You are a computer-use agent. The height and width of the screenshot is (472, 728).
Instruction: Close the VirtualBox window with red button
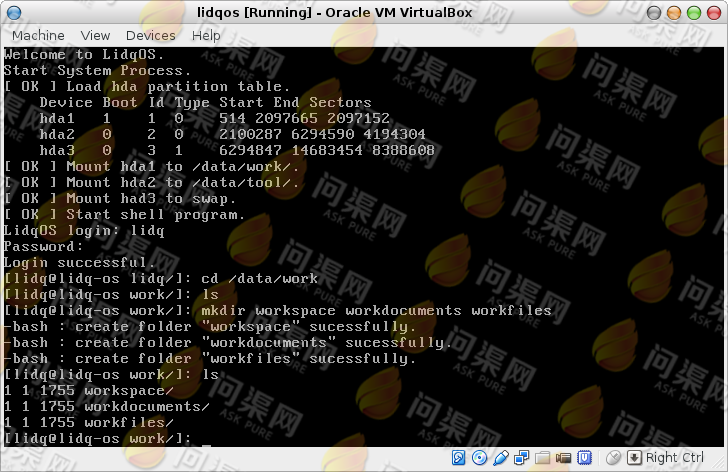(714, 13)
